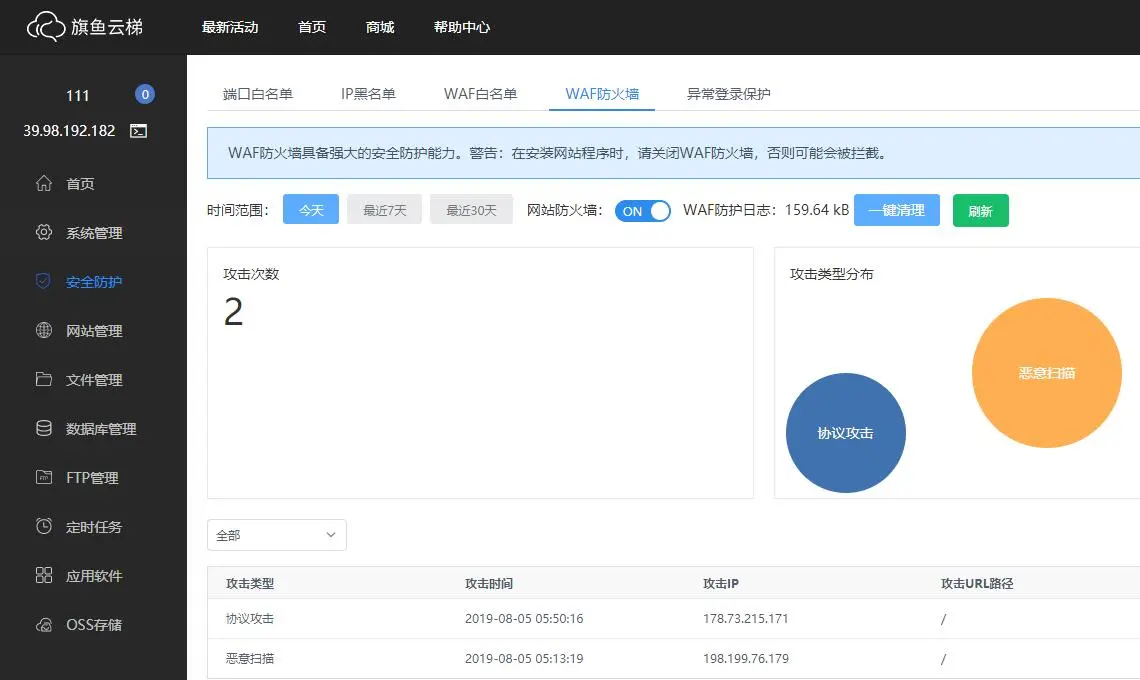
Task: Switch to the 端口白名单 tab
Action: [257, 94]
